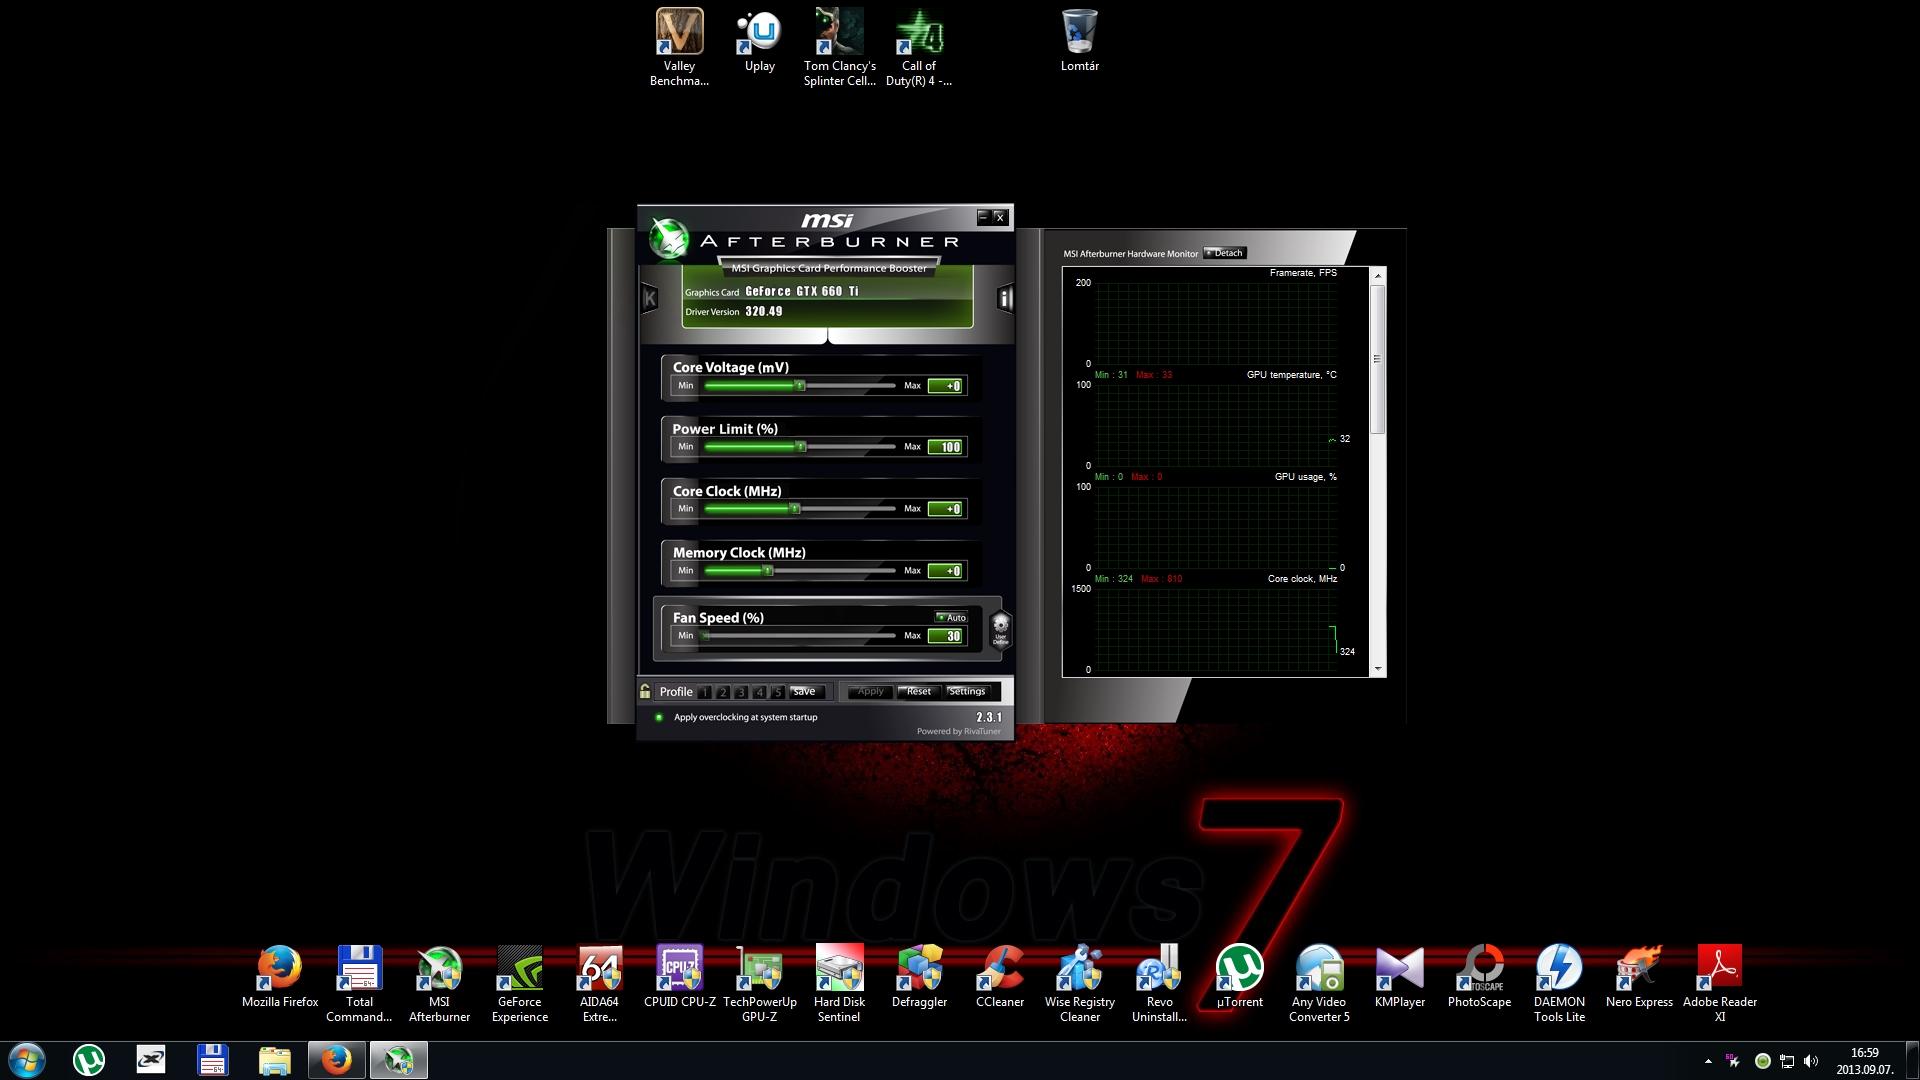The image size is (1920, 1080).
Task: Launch µTorrent desktop shortcut
Action: (x=1239, y=977)
